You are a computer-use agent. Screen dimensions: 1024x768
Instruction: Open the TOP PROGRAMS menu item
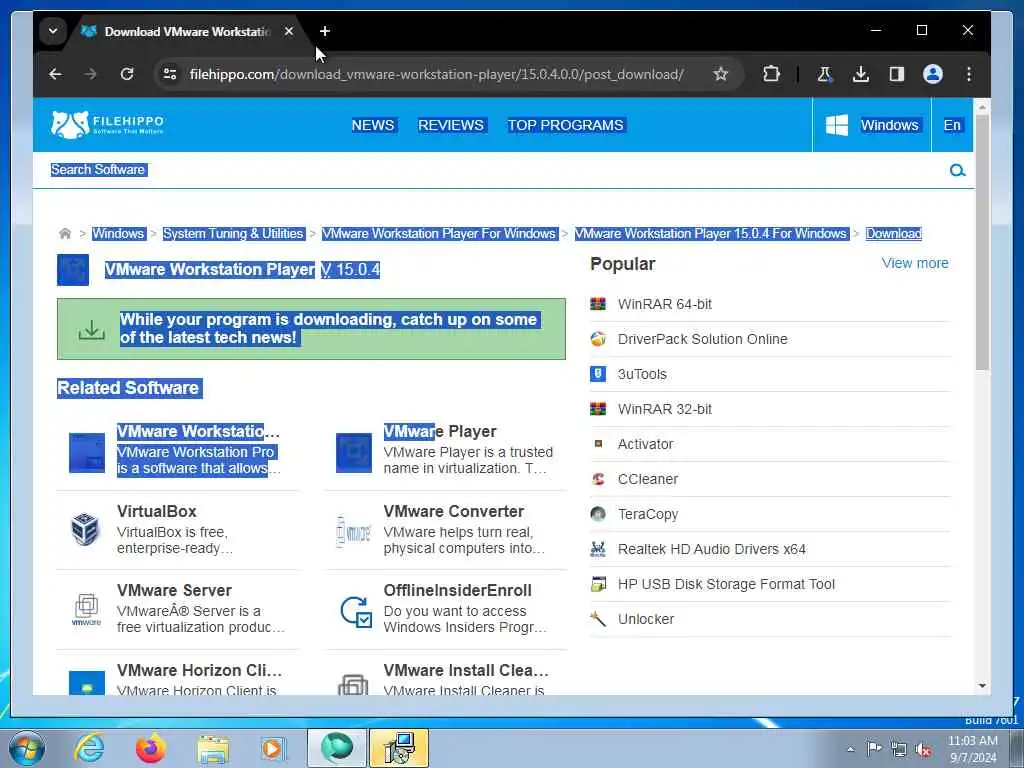coord(566,125)
